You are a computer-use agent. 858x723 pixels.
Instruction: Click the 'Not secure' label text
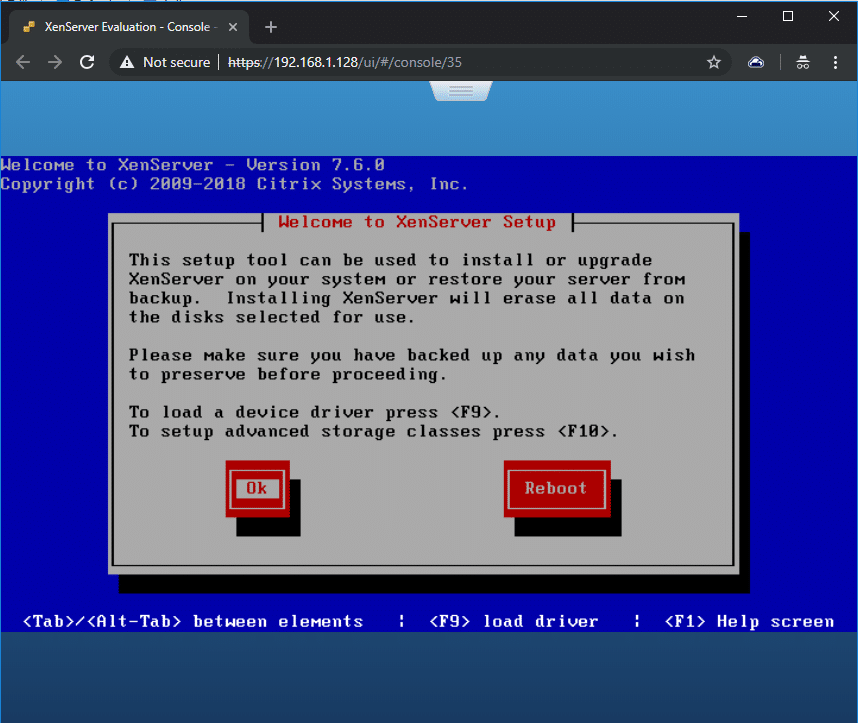(177, 62)
